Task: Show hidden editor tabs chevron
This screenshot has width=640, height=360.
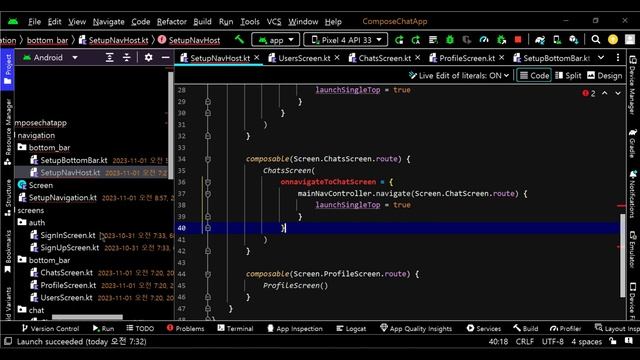Action: coord(601,58)
